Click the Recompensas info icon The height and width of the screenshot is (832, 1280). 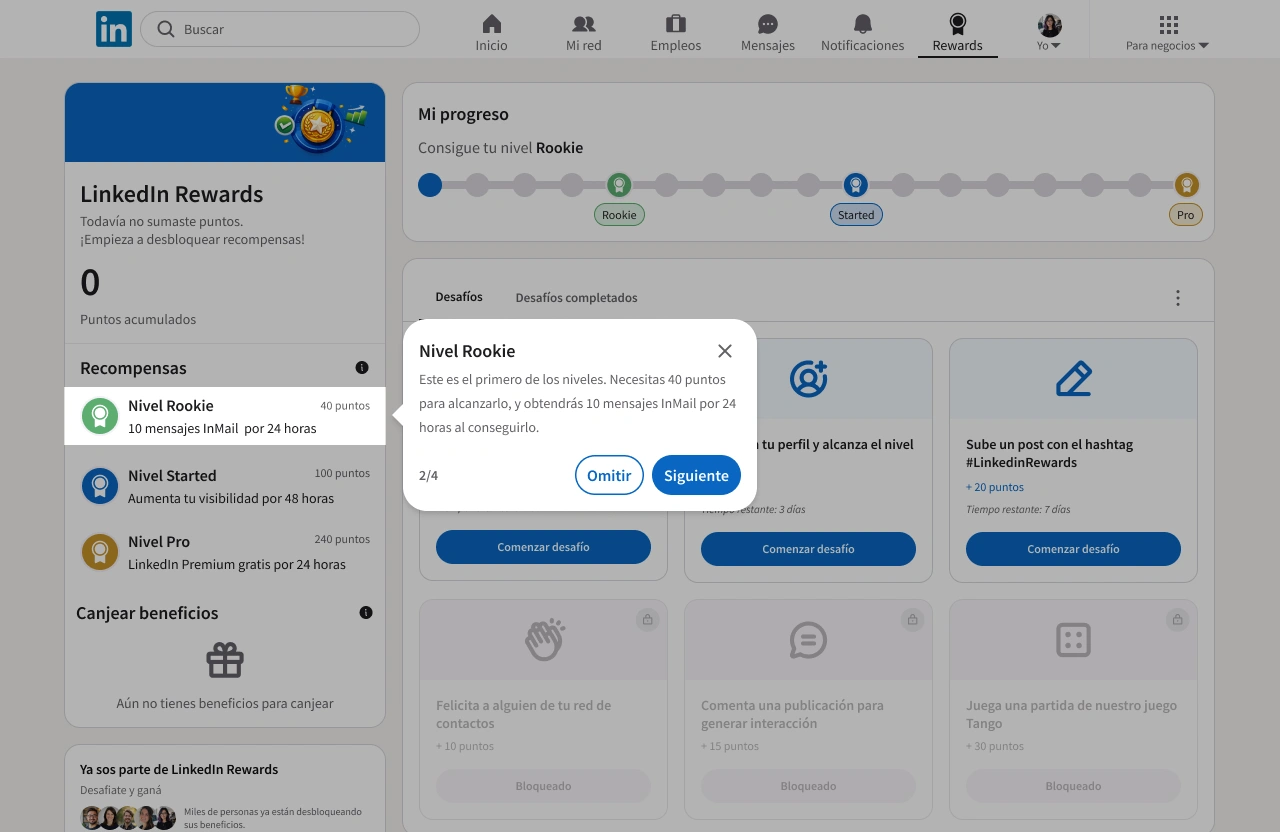tap(362, 368)
